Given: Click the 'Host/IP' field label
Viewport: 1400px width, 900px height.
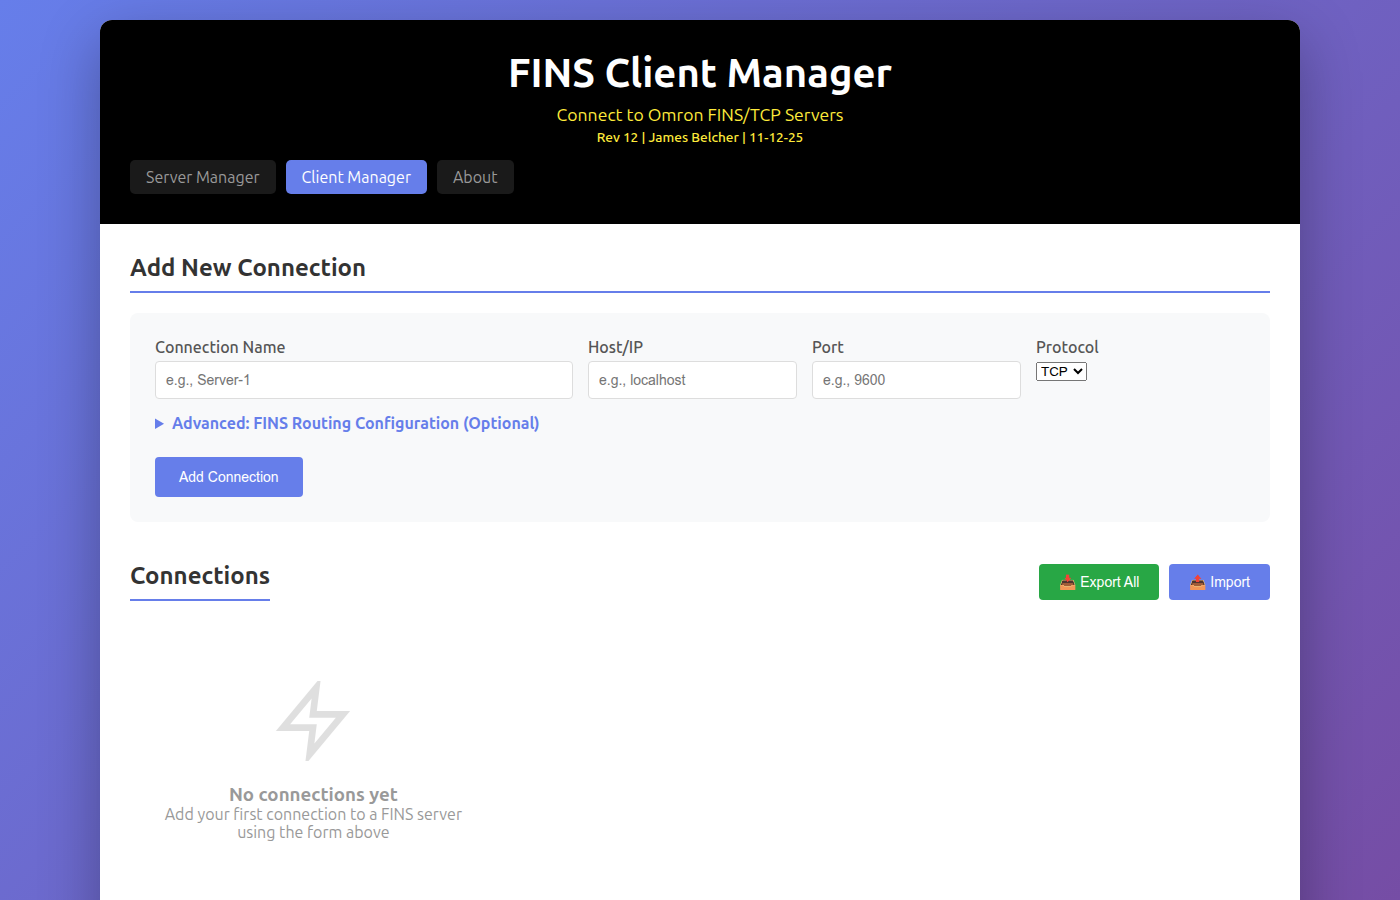Looking at the screenshot, I should click(615, 347).
